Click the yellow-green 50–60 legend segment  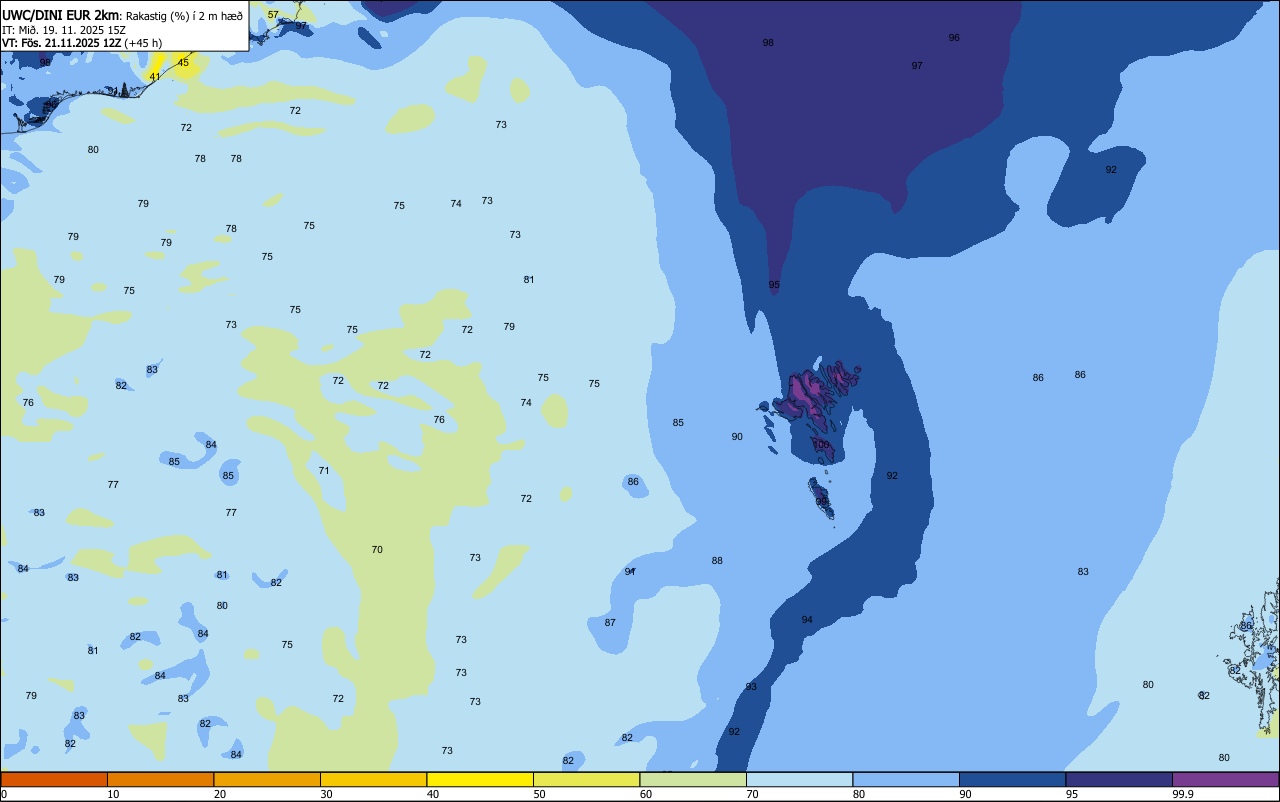586,779
